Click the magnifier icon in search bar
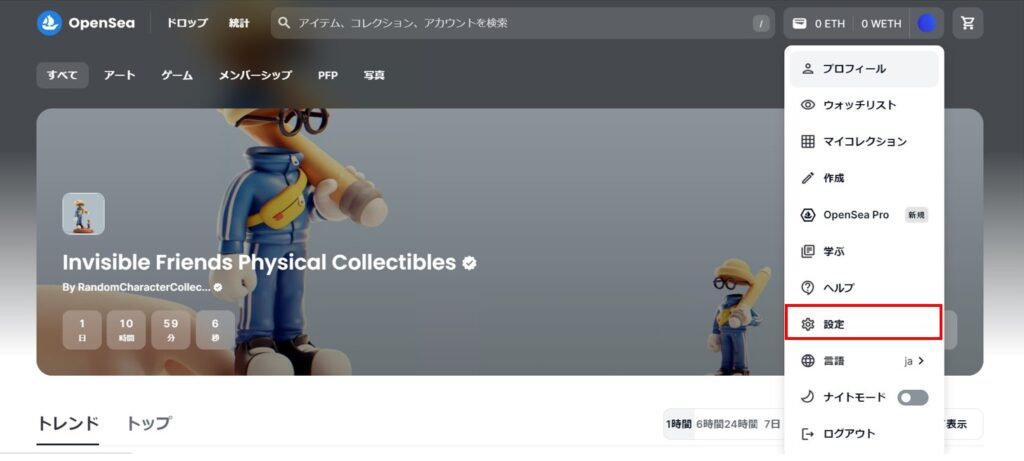 pos(284,23)
